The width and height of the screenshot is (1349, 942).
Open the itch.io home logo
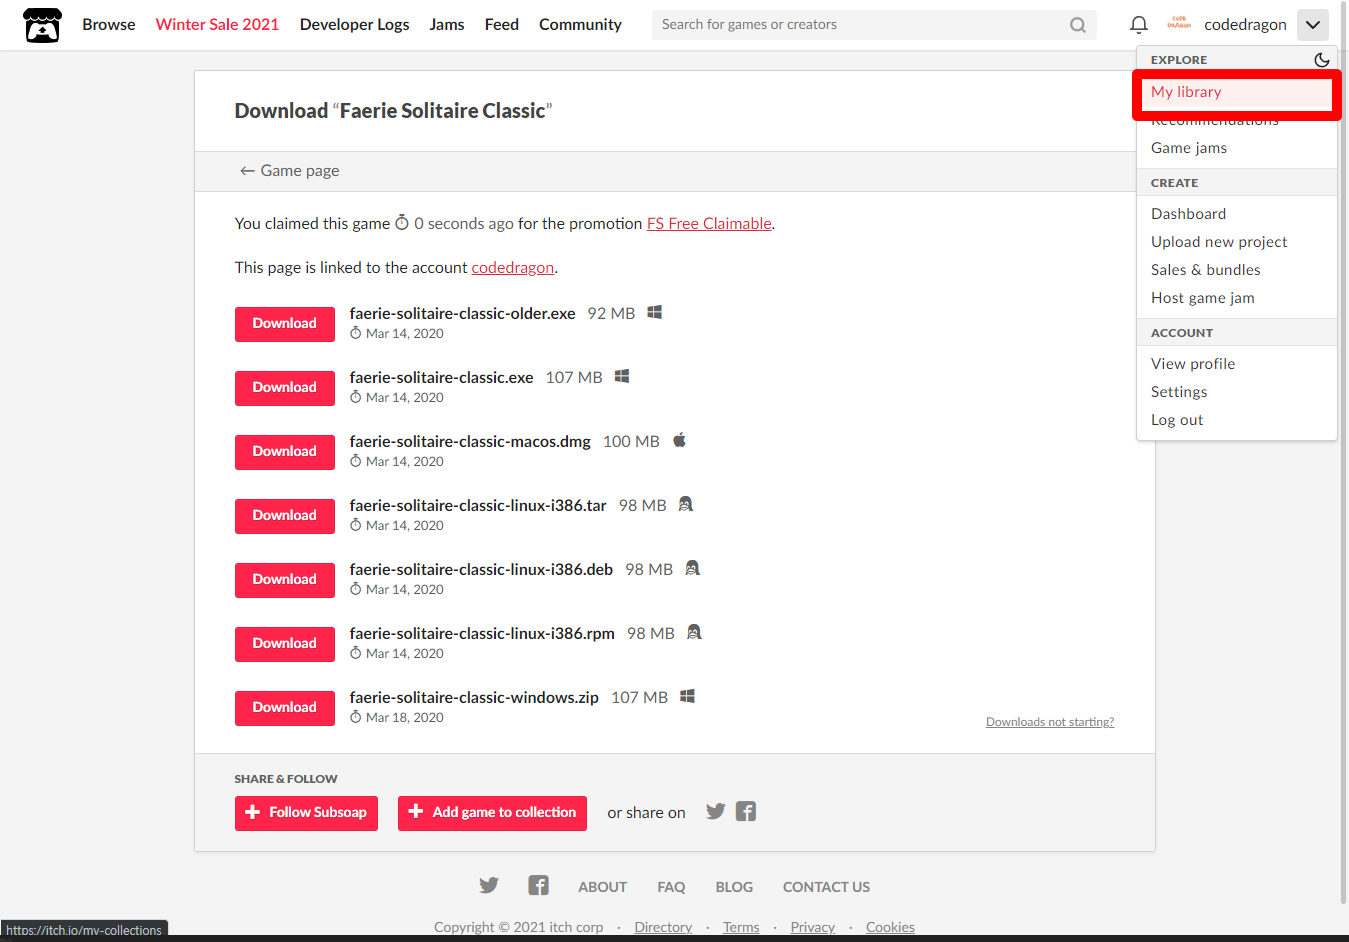(x=42, y=25)
